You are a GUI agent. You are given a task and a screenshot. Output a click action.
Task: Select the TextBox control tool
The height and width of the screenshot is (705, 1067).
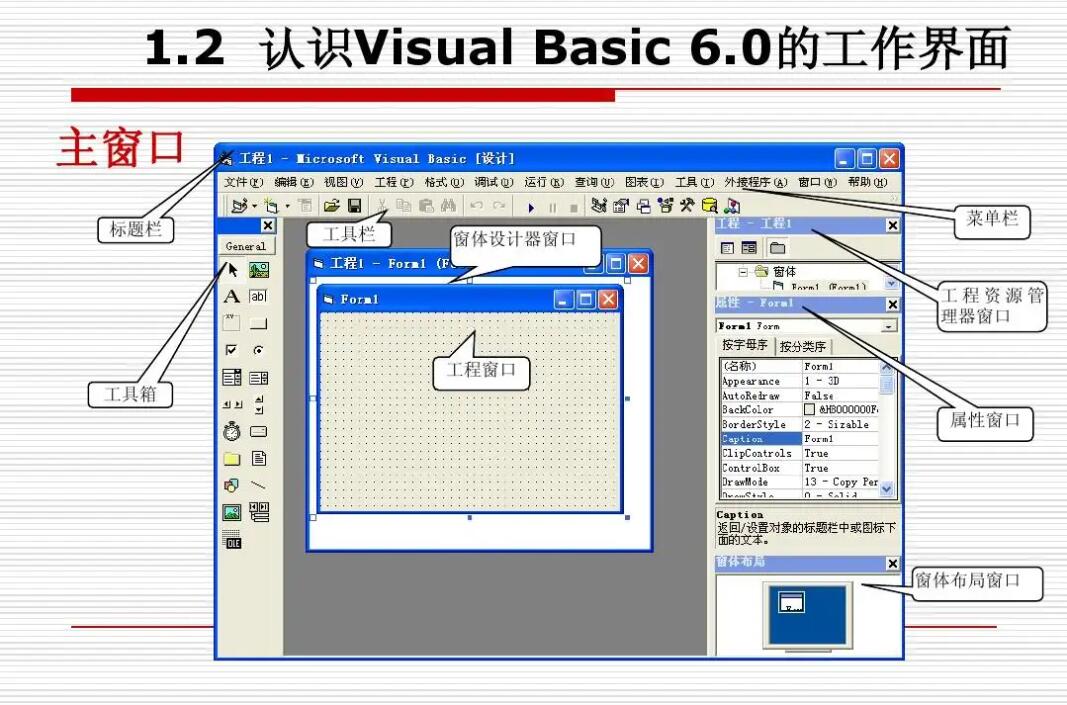tap(258, 296)
